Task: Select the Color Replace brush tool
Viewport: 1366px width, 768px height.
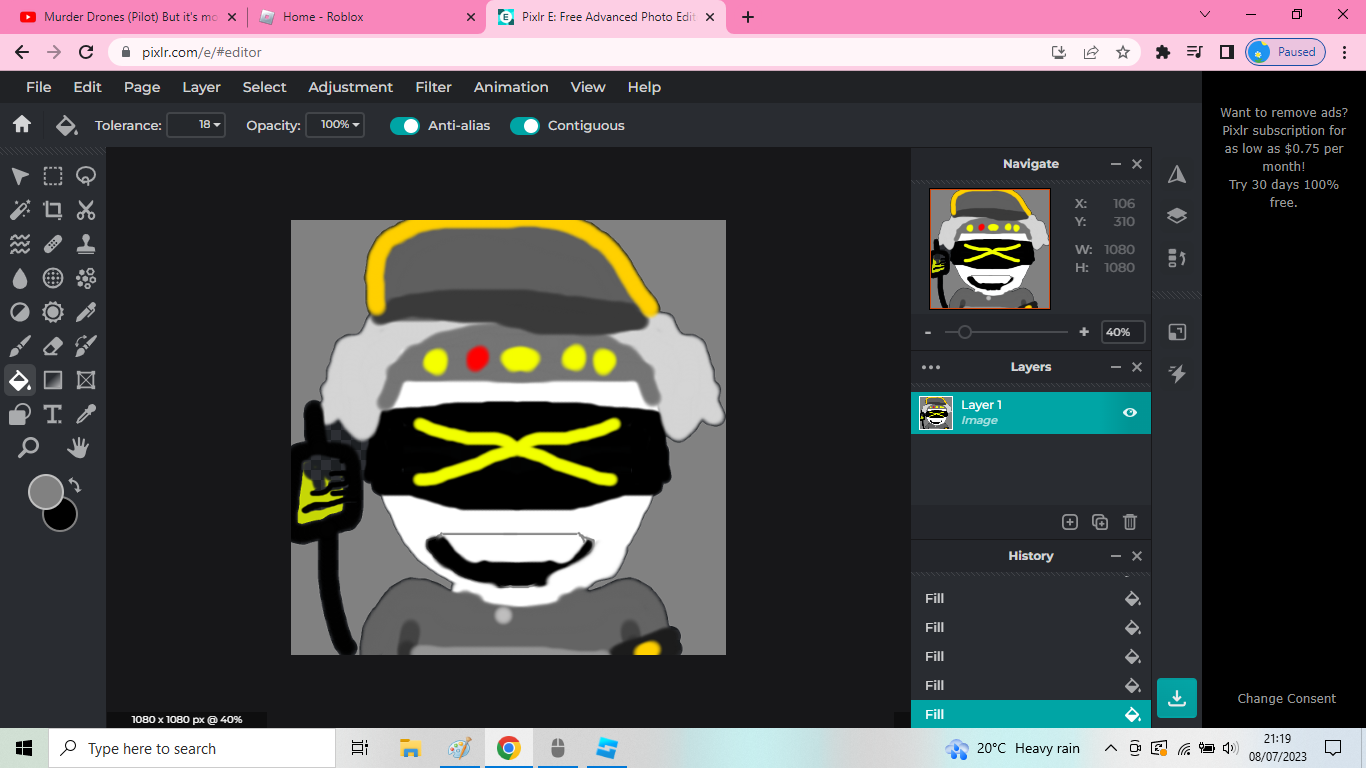Action: (86, 346)
